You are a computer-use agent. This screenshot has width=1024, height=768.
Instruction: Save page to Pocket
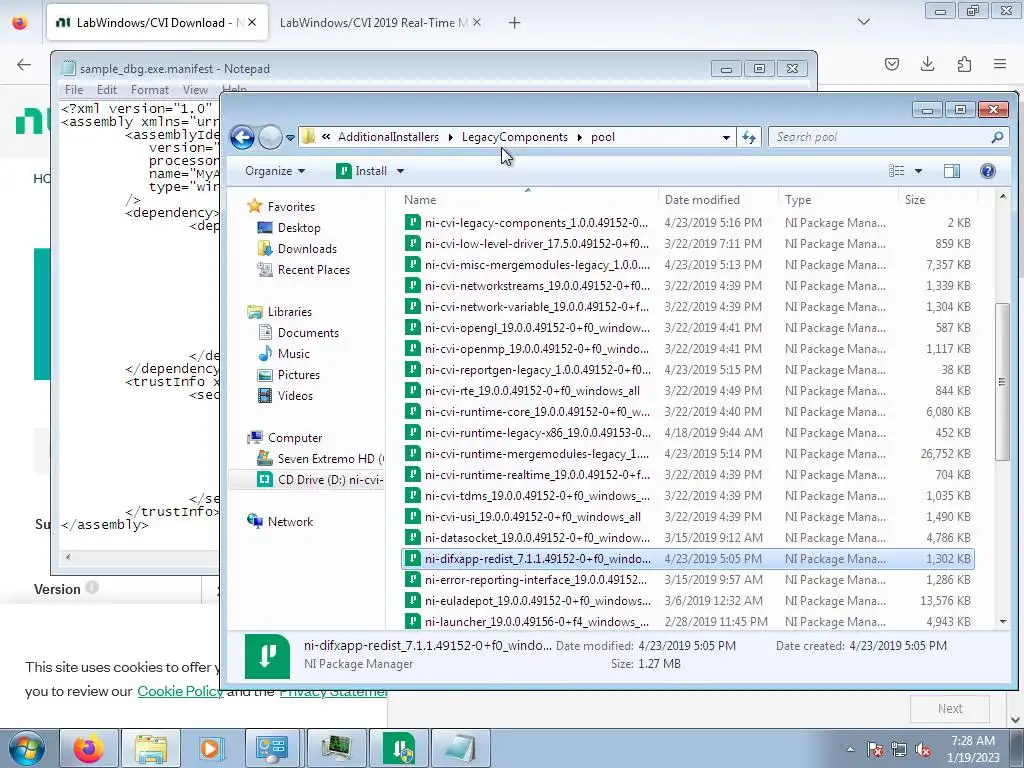pyautogui.click(x=891, y=64)
